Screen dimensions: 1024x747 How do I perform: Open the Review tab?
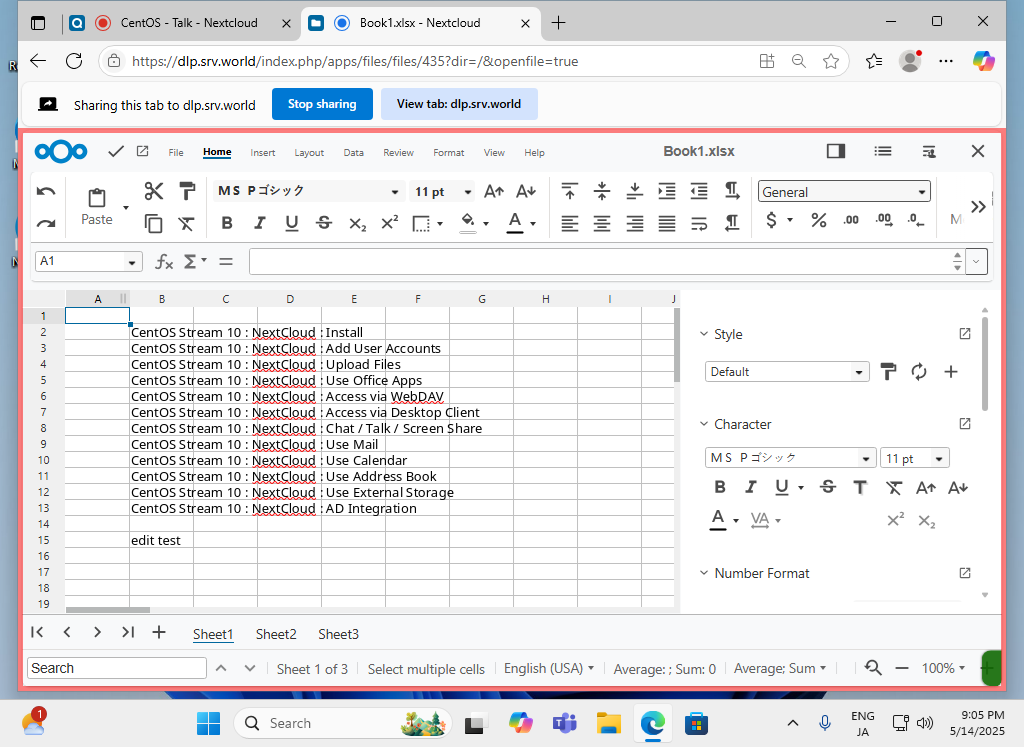pyautogui.click(x=398, y=152)
